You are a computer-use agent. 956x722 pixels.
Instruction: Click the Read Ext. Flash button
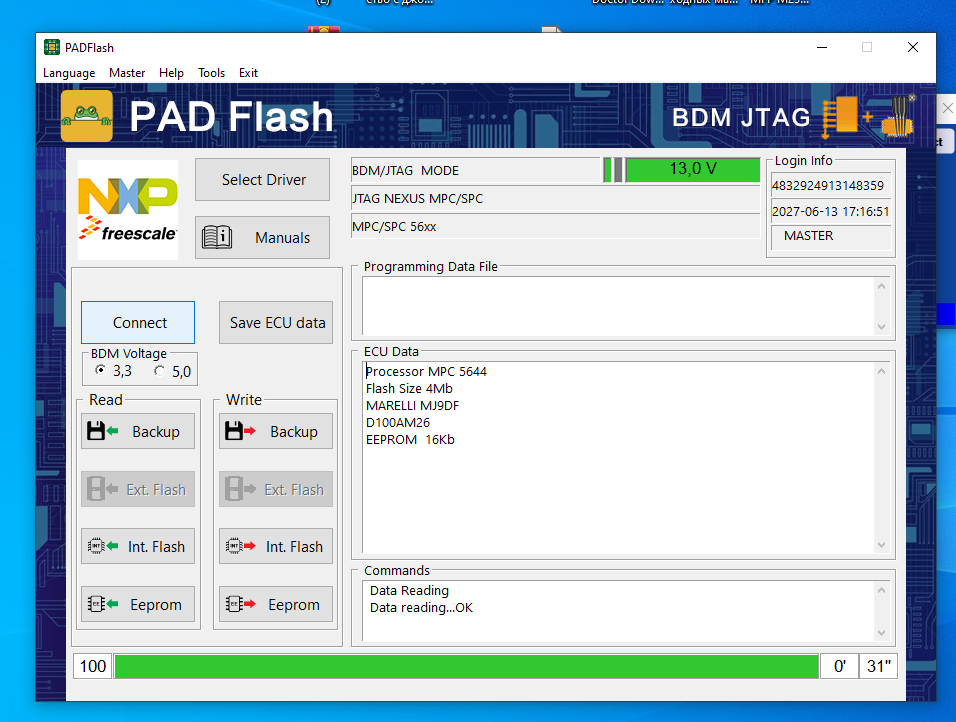click(138, 489)
